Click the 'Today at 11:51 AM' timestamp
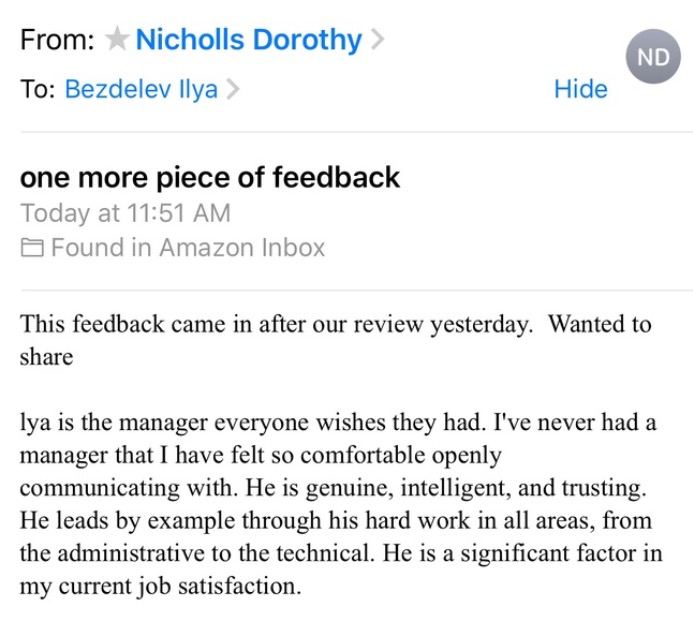The height and width of the screenshot is (627, 693). tap(125, 213)
